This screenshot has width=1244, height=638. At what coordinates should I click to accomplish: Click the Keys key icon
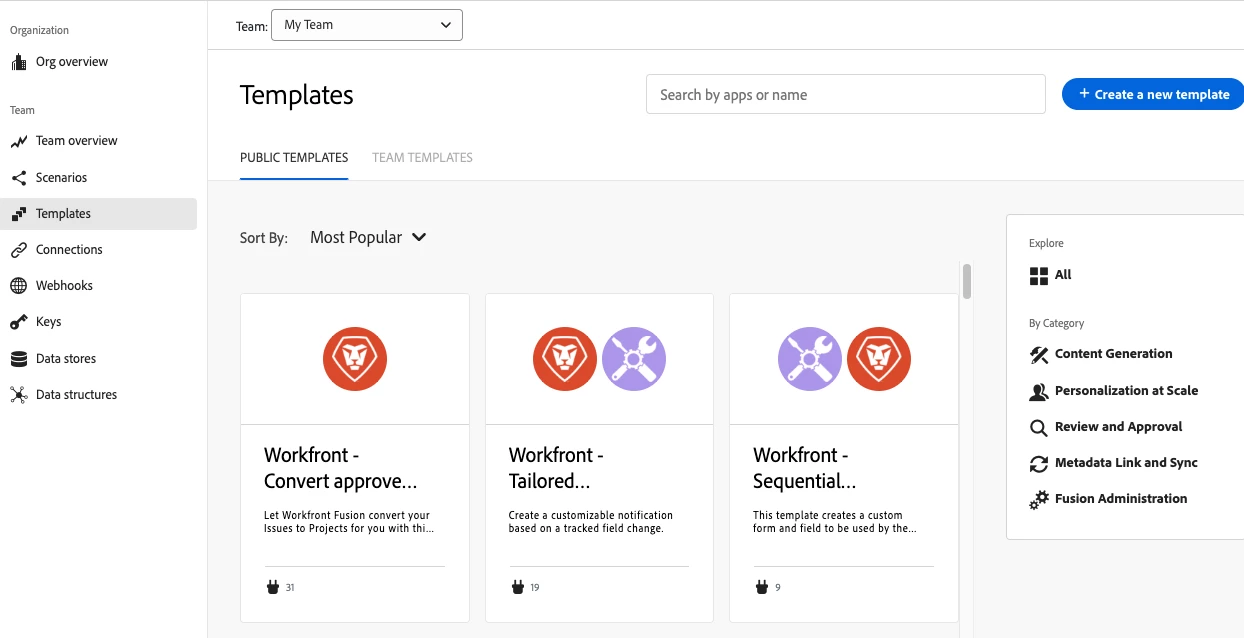click(x=19, y=322)
